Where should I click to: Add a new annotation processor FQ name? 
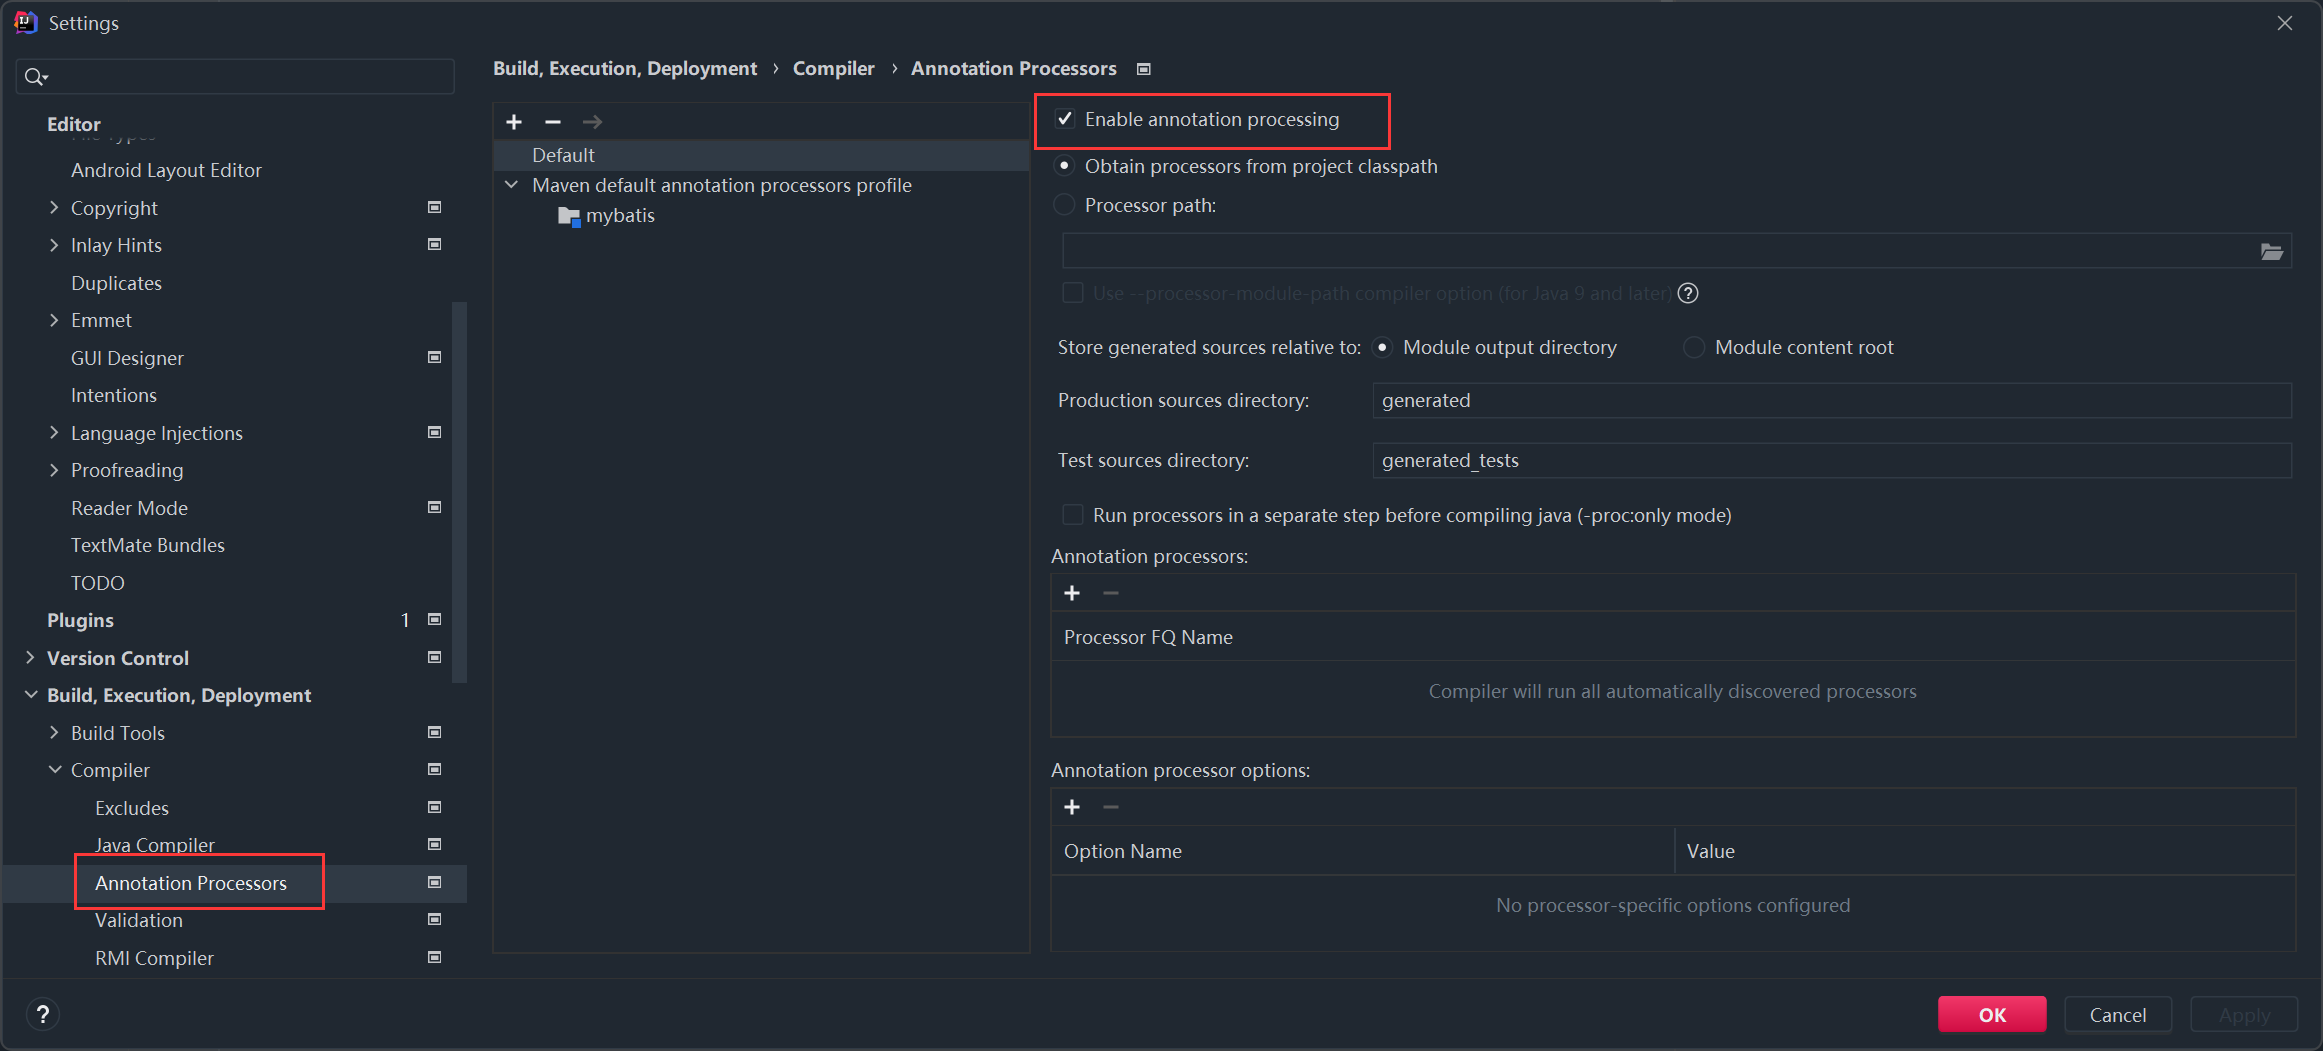click(1072, 593)
